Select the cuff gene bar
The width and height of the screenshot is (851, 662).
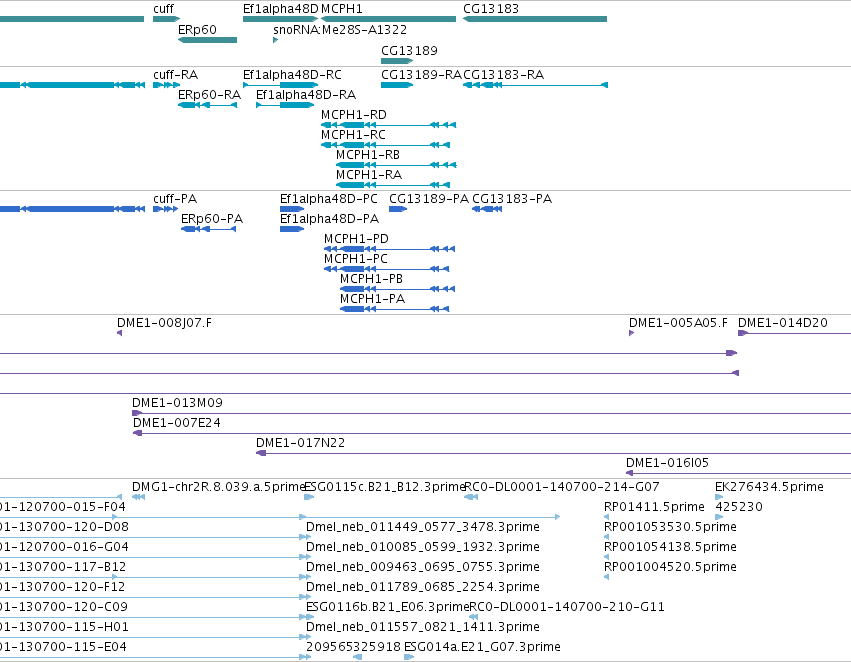[166, 19]
